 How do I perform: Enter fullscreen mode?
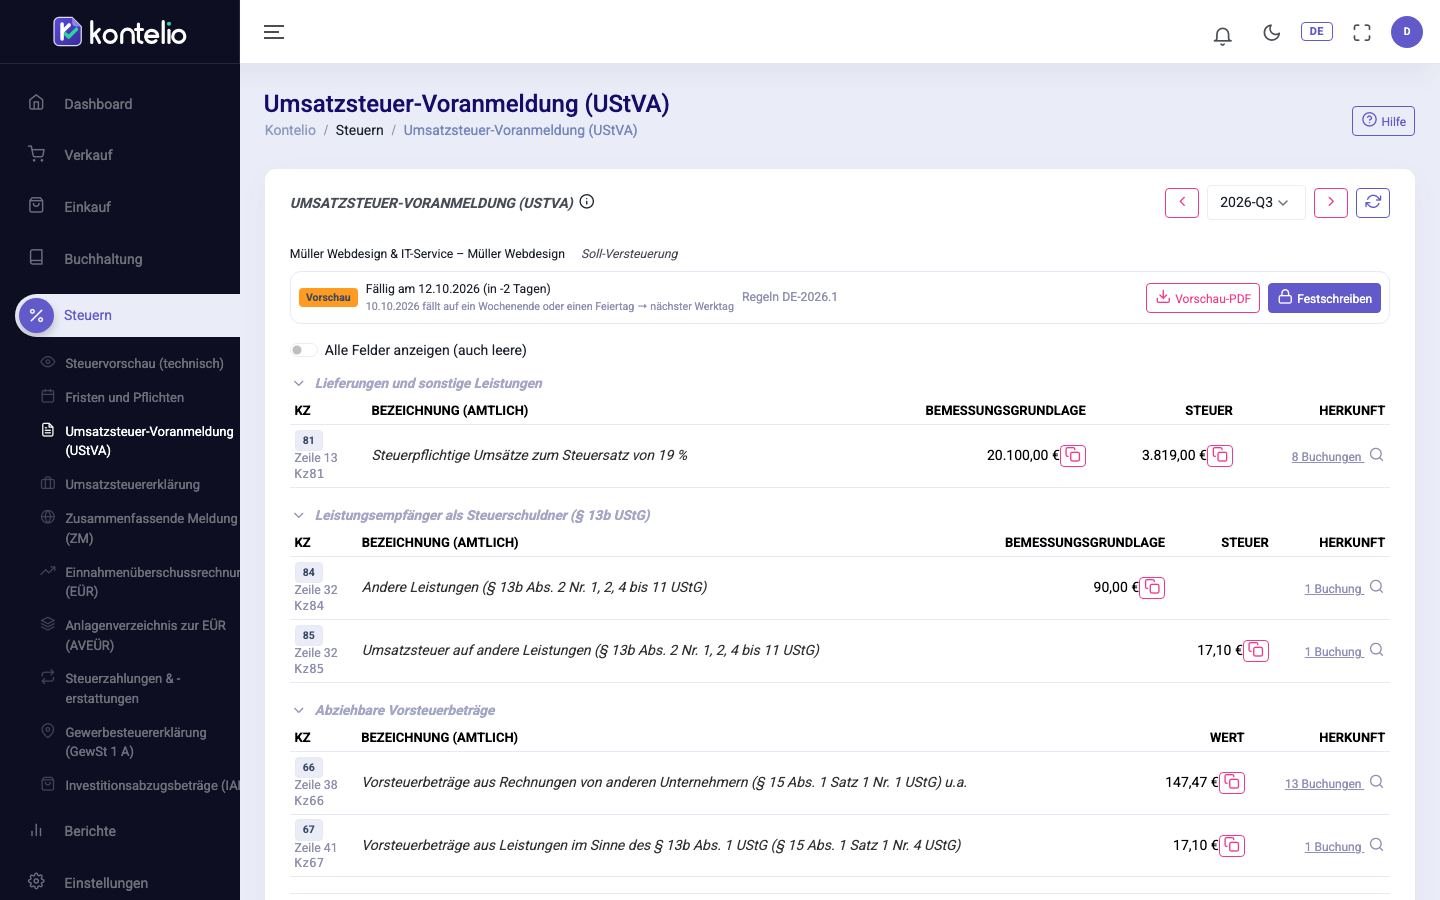(x=1362, y=33)
